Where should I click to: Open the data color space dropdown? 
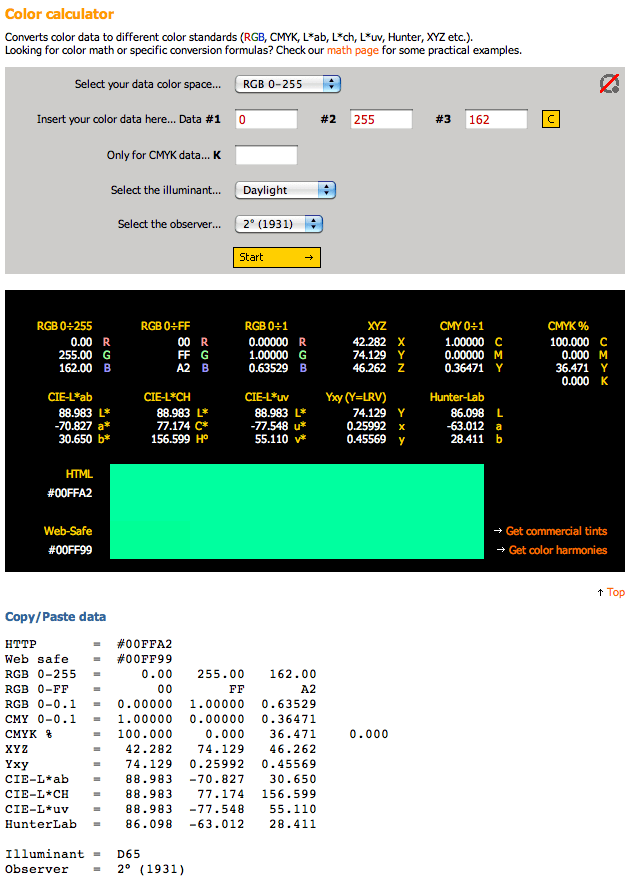pyautogui.click(x=288, y=84)
